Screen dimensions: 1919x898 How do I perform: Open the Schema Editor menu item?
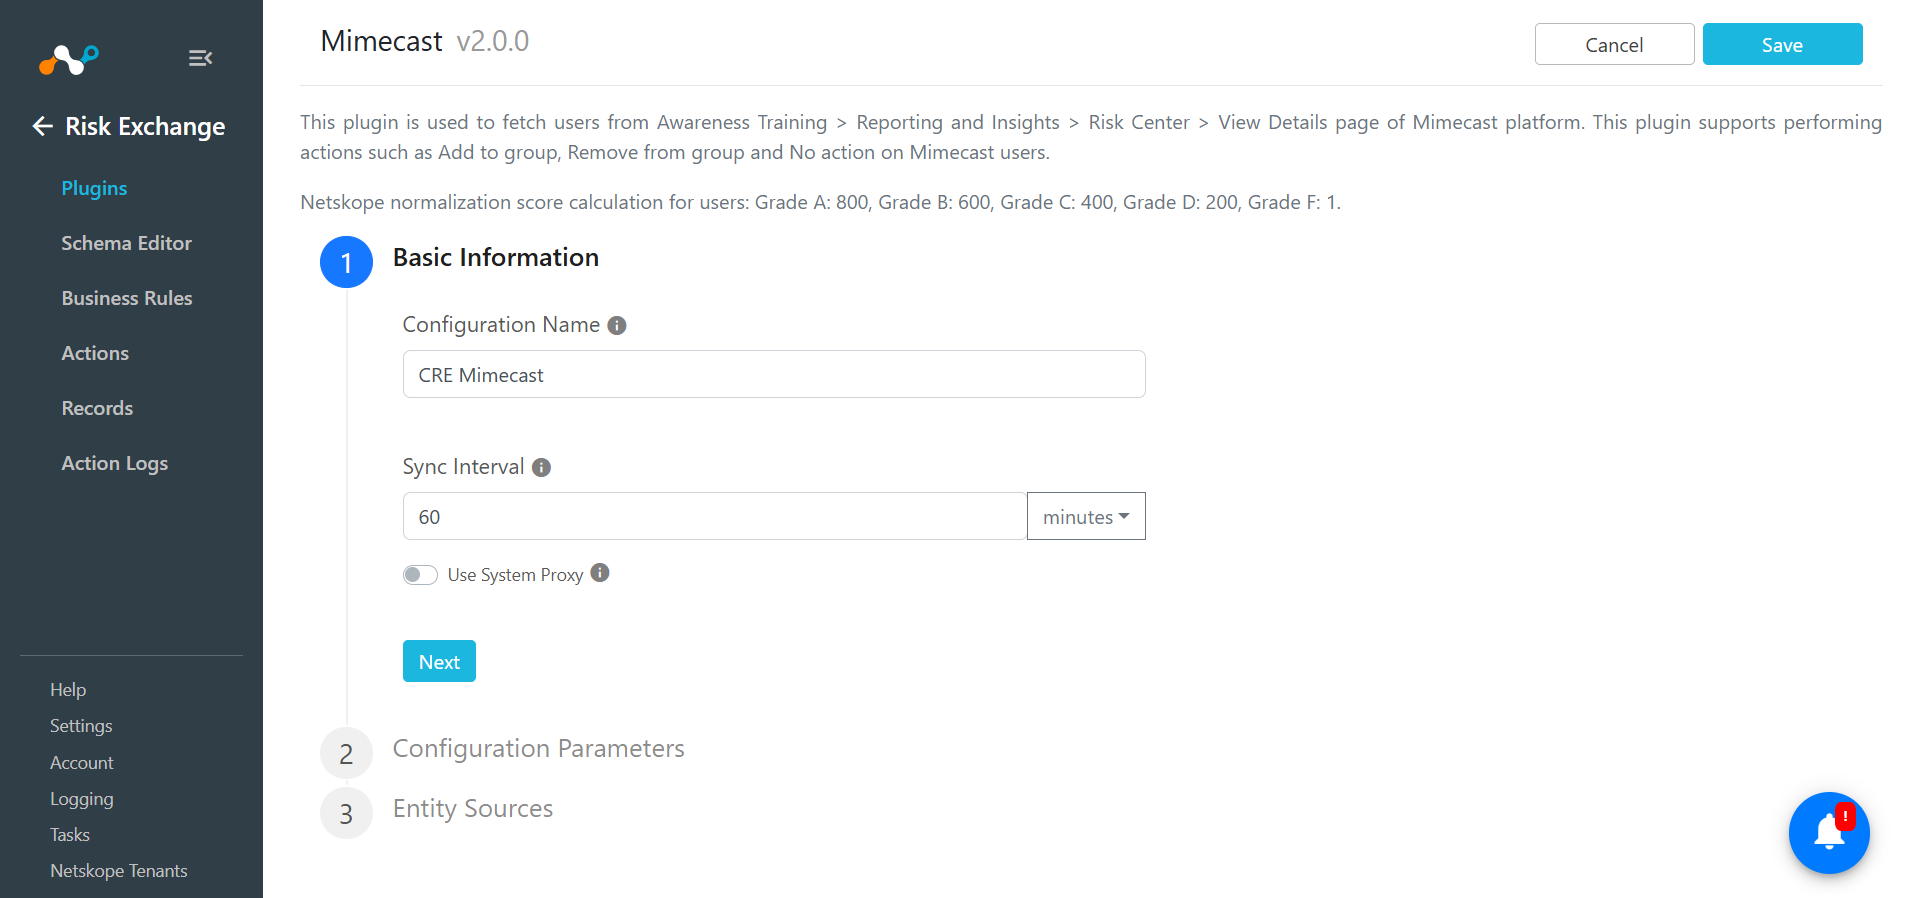[x=126, y=243]
